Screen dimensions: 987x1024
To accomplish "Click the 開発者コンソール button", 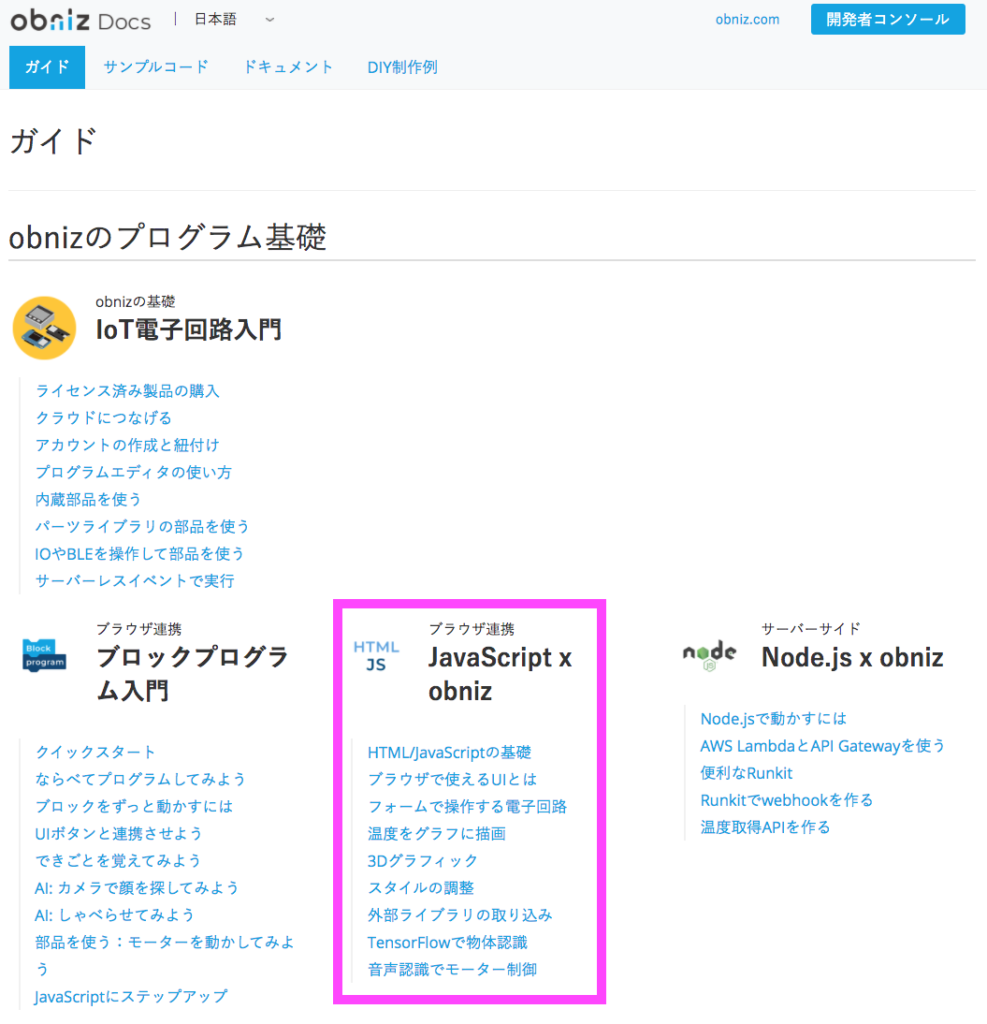I will pyautogui.click(x=888, y=20).
